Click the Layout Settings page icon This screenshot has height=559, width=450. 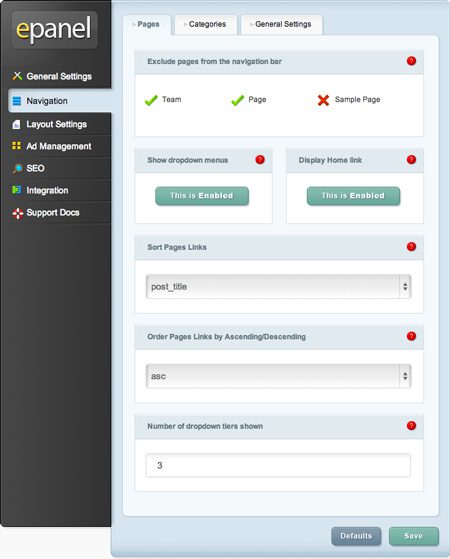coord(16,124)
